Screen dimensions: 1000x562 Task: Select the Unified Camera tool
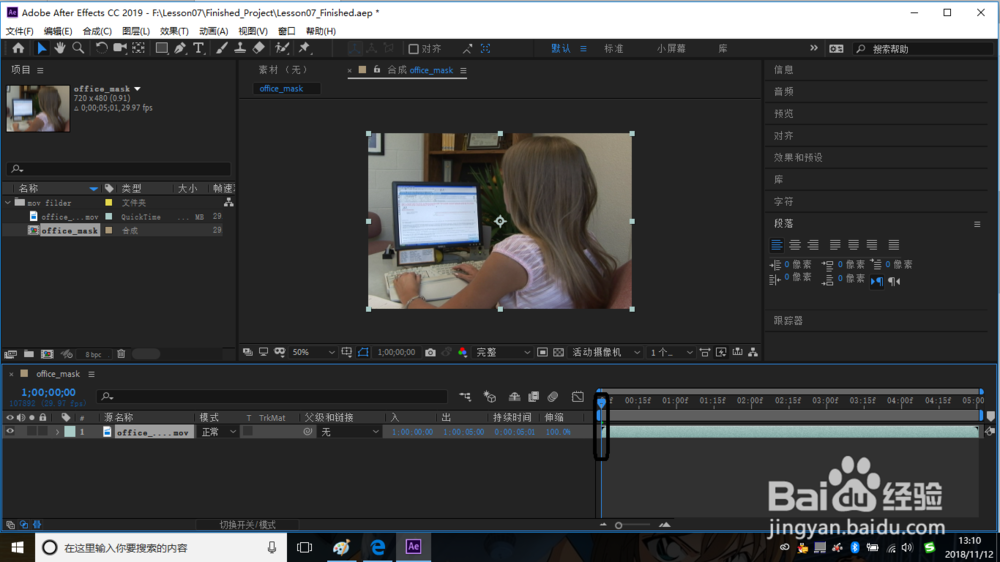click(119, 48)
